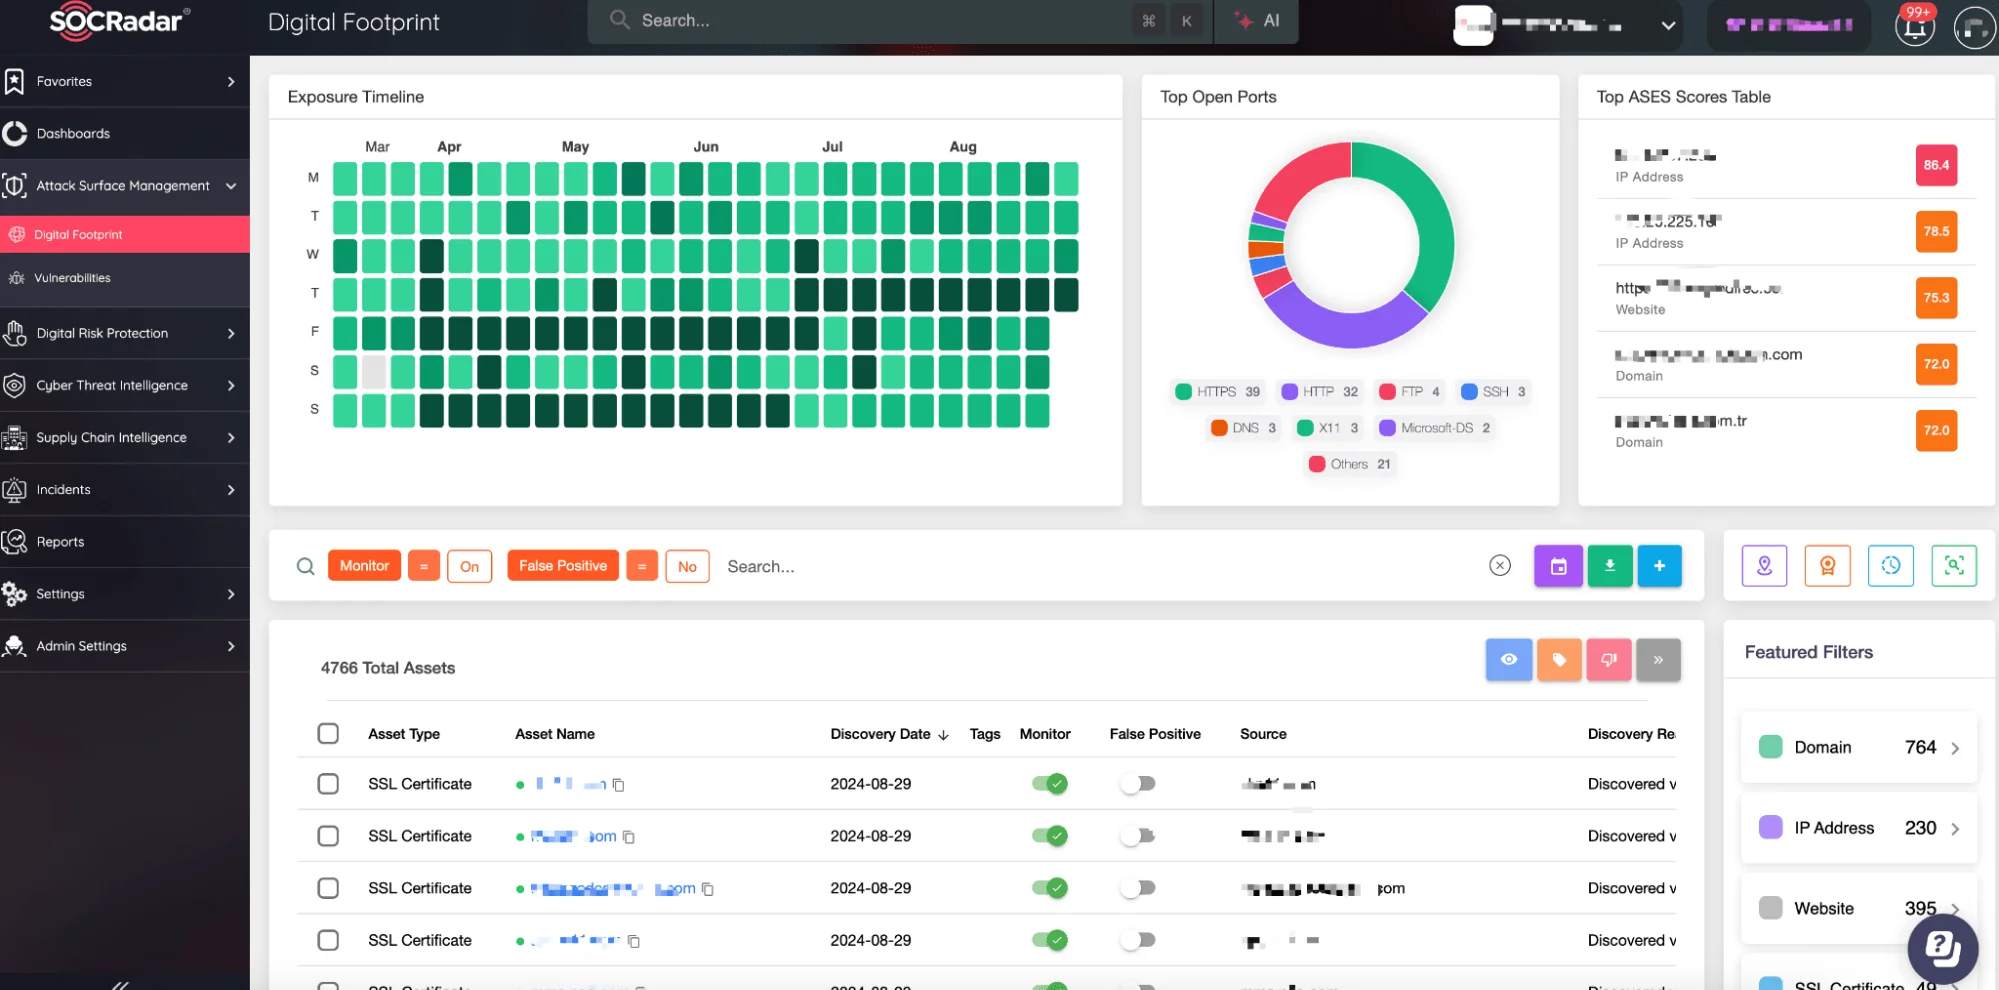Viewport: 1999px width, 990px height.
Task: Click the magnifier icon in filter bar
Action: 305,566
